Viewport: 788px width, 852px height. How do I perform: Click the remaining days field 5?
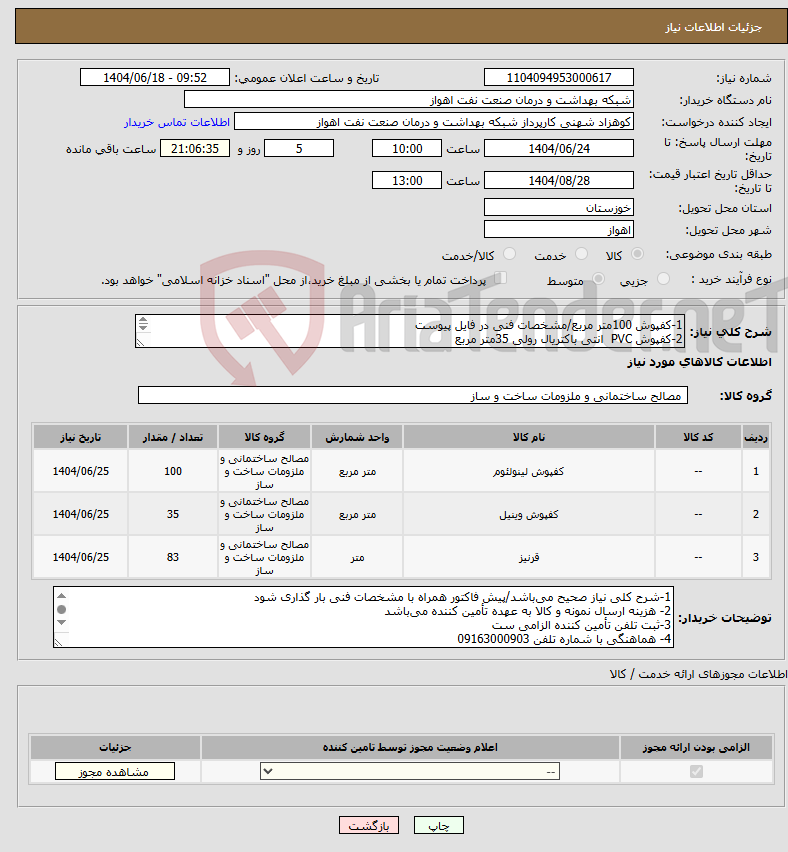click(299, 148)
